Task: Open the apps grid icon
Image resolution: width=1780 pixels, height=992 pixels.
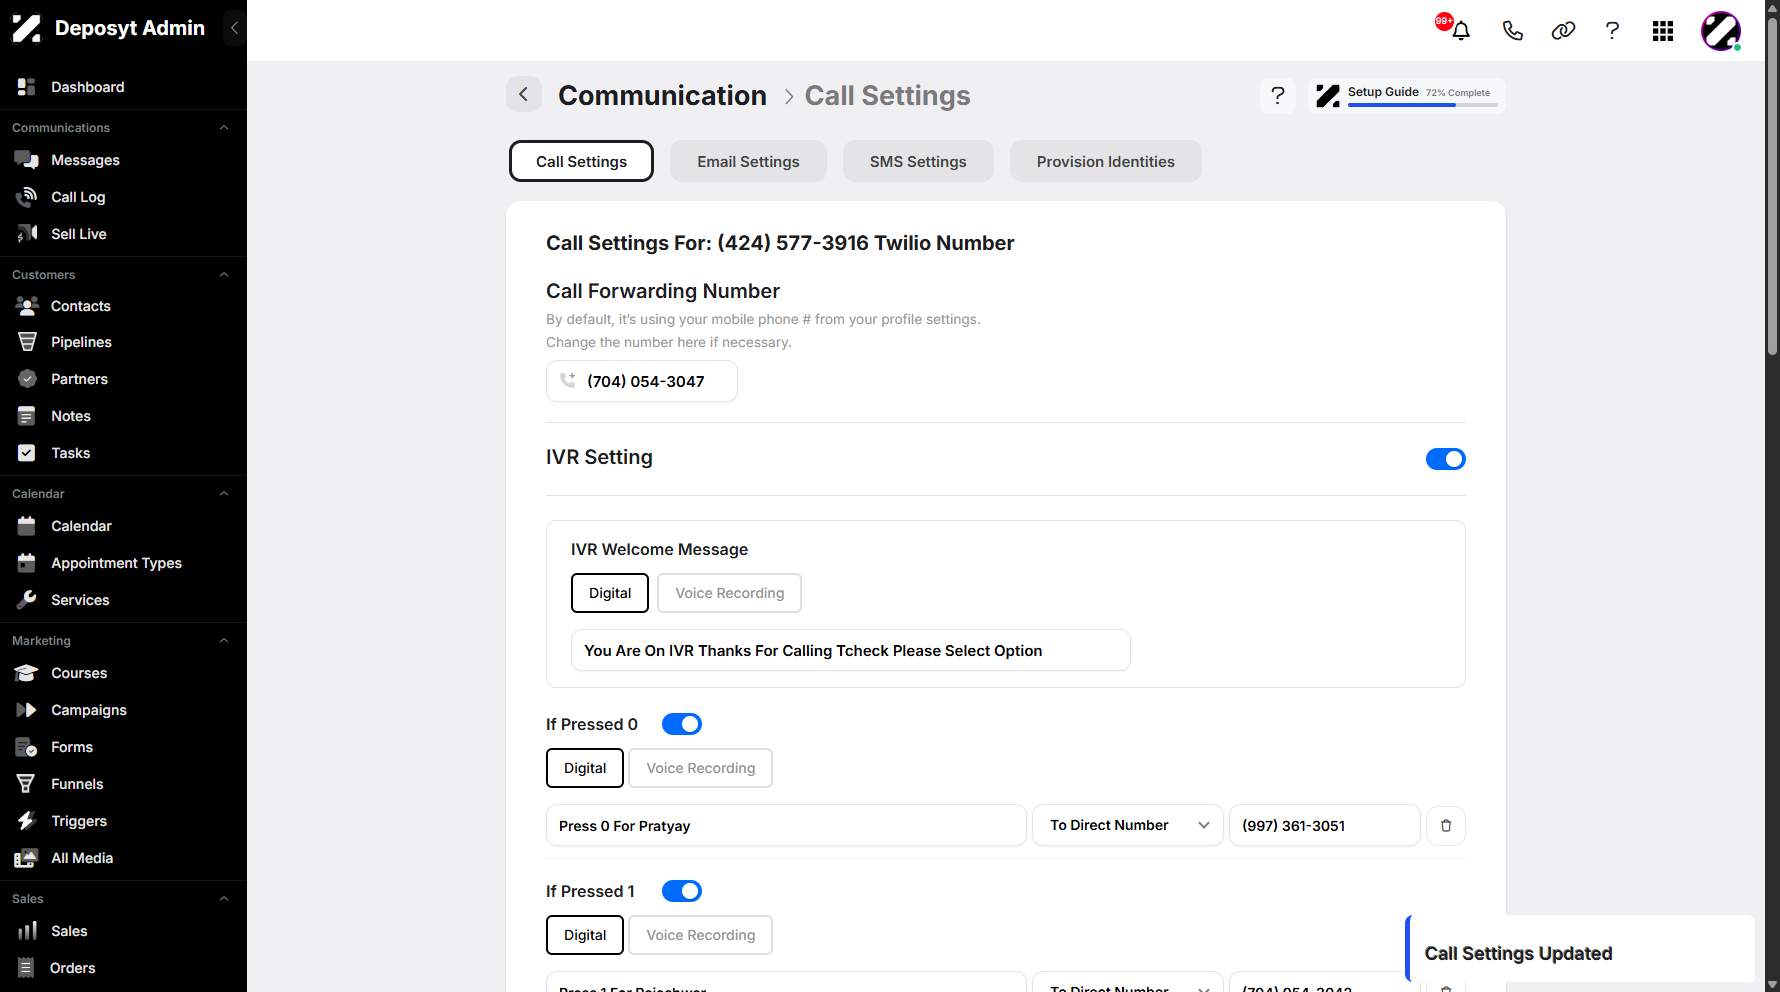Action: point(1663,31)
